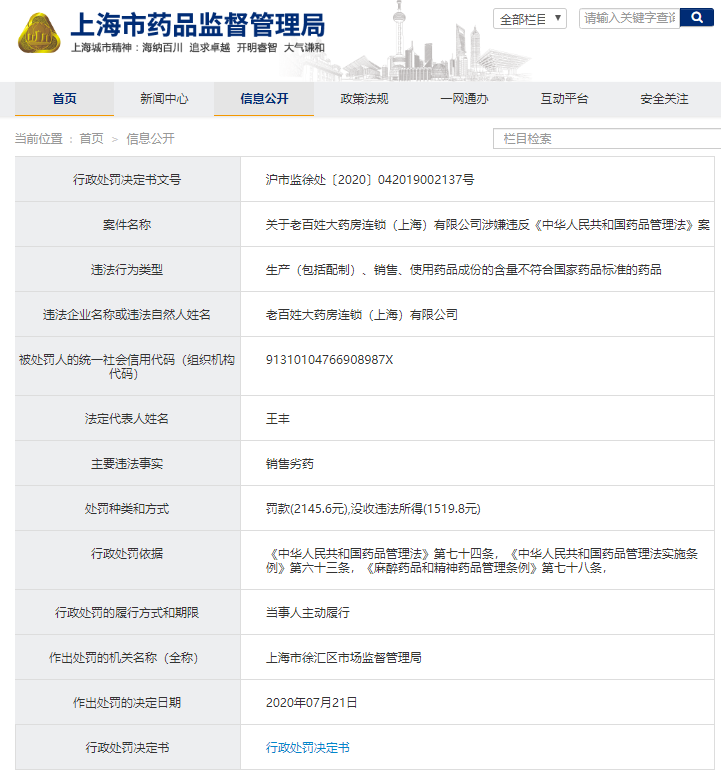
Task: Open the 互动平台 nav item
Action: [x=564, y=99]
